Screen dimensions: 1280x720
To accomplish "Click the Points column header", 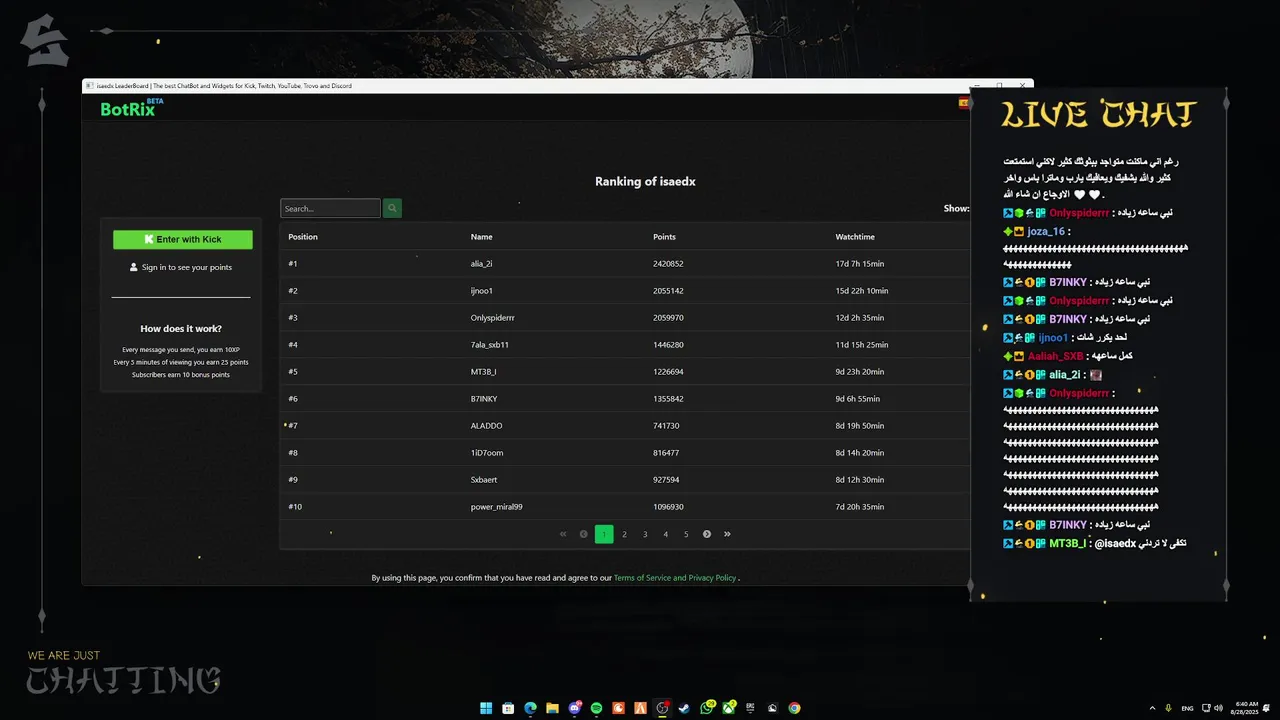I will [x=664, y=237].
